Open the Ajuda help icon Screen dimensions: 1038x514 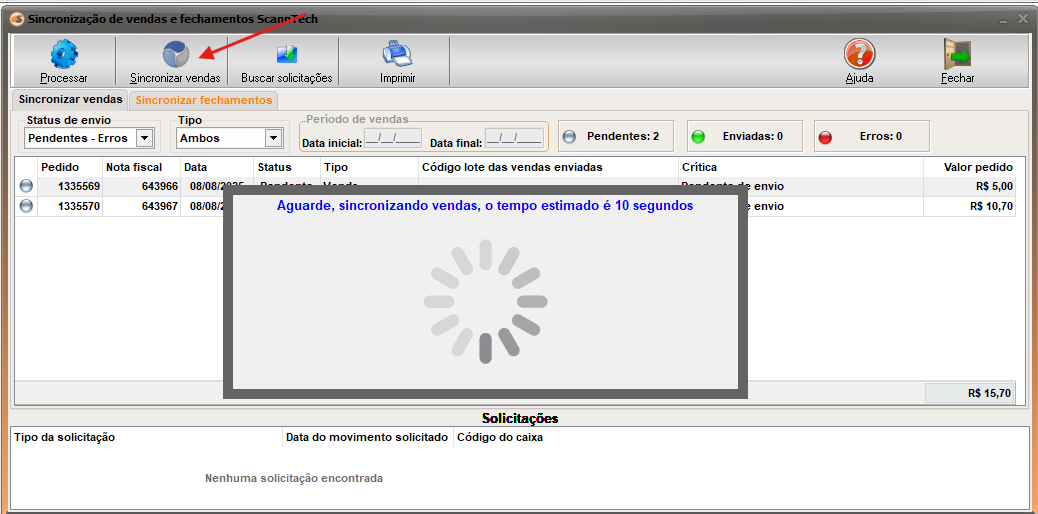(859, 55)
